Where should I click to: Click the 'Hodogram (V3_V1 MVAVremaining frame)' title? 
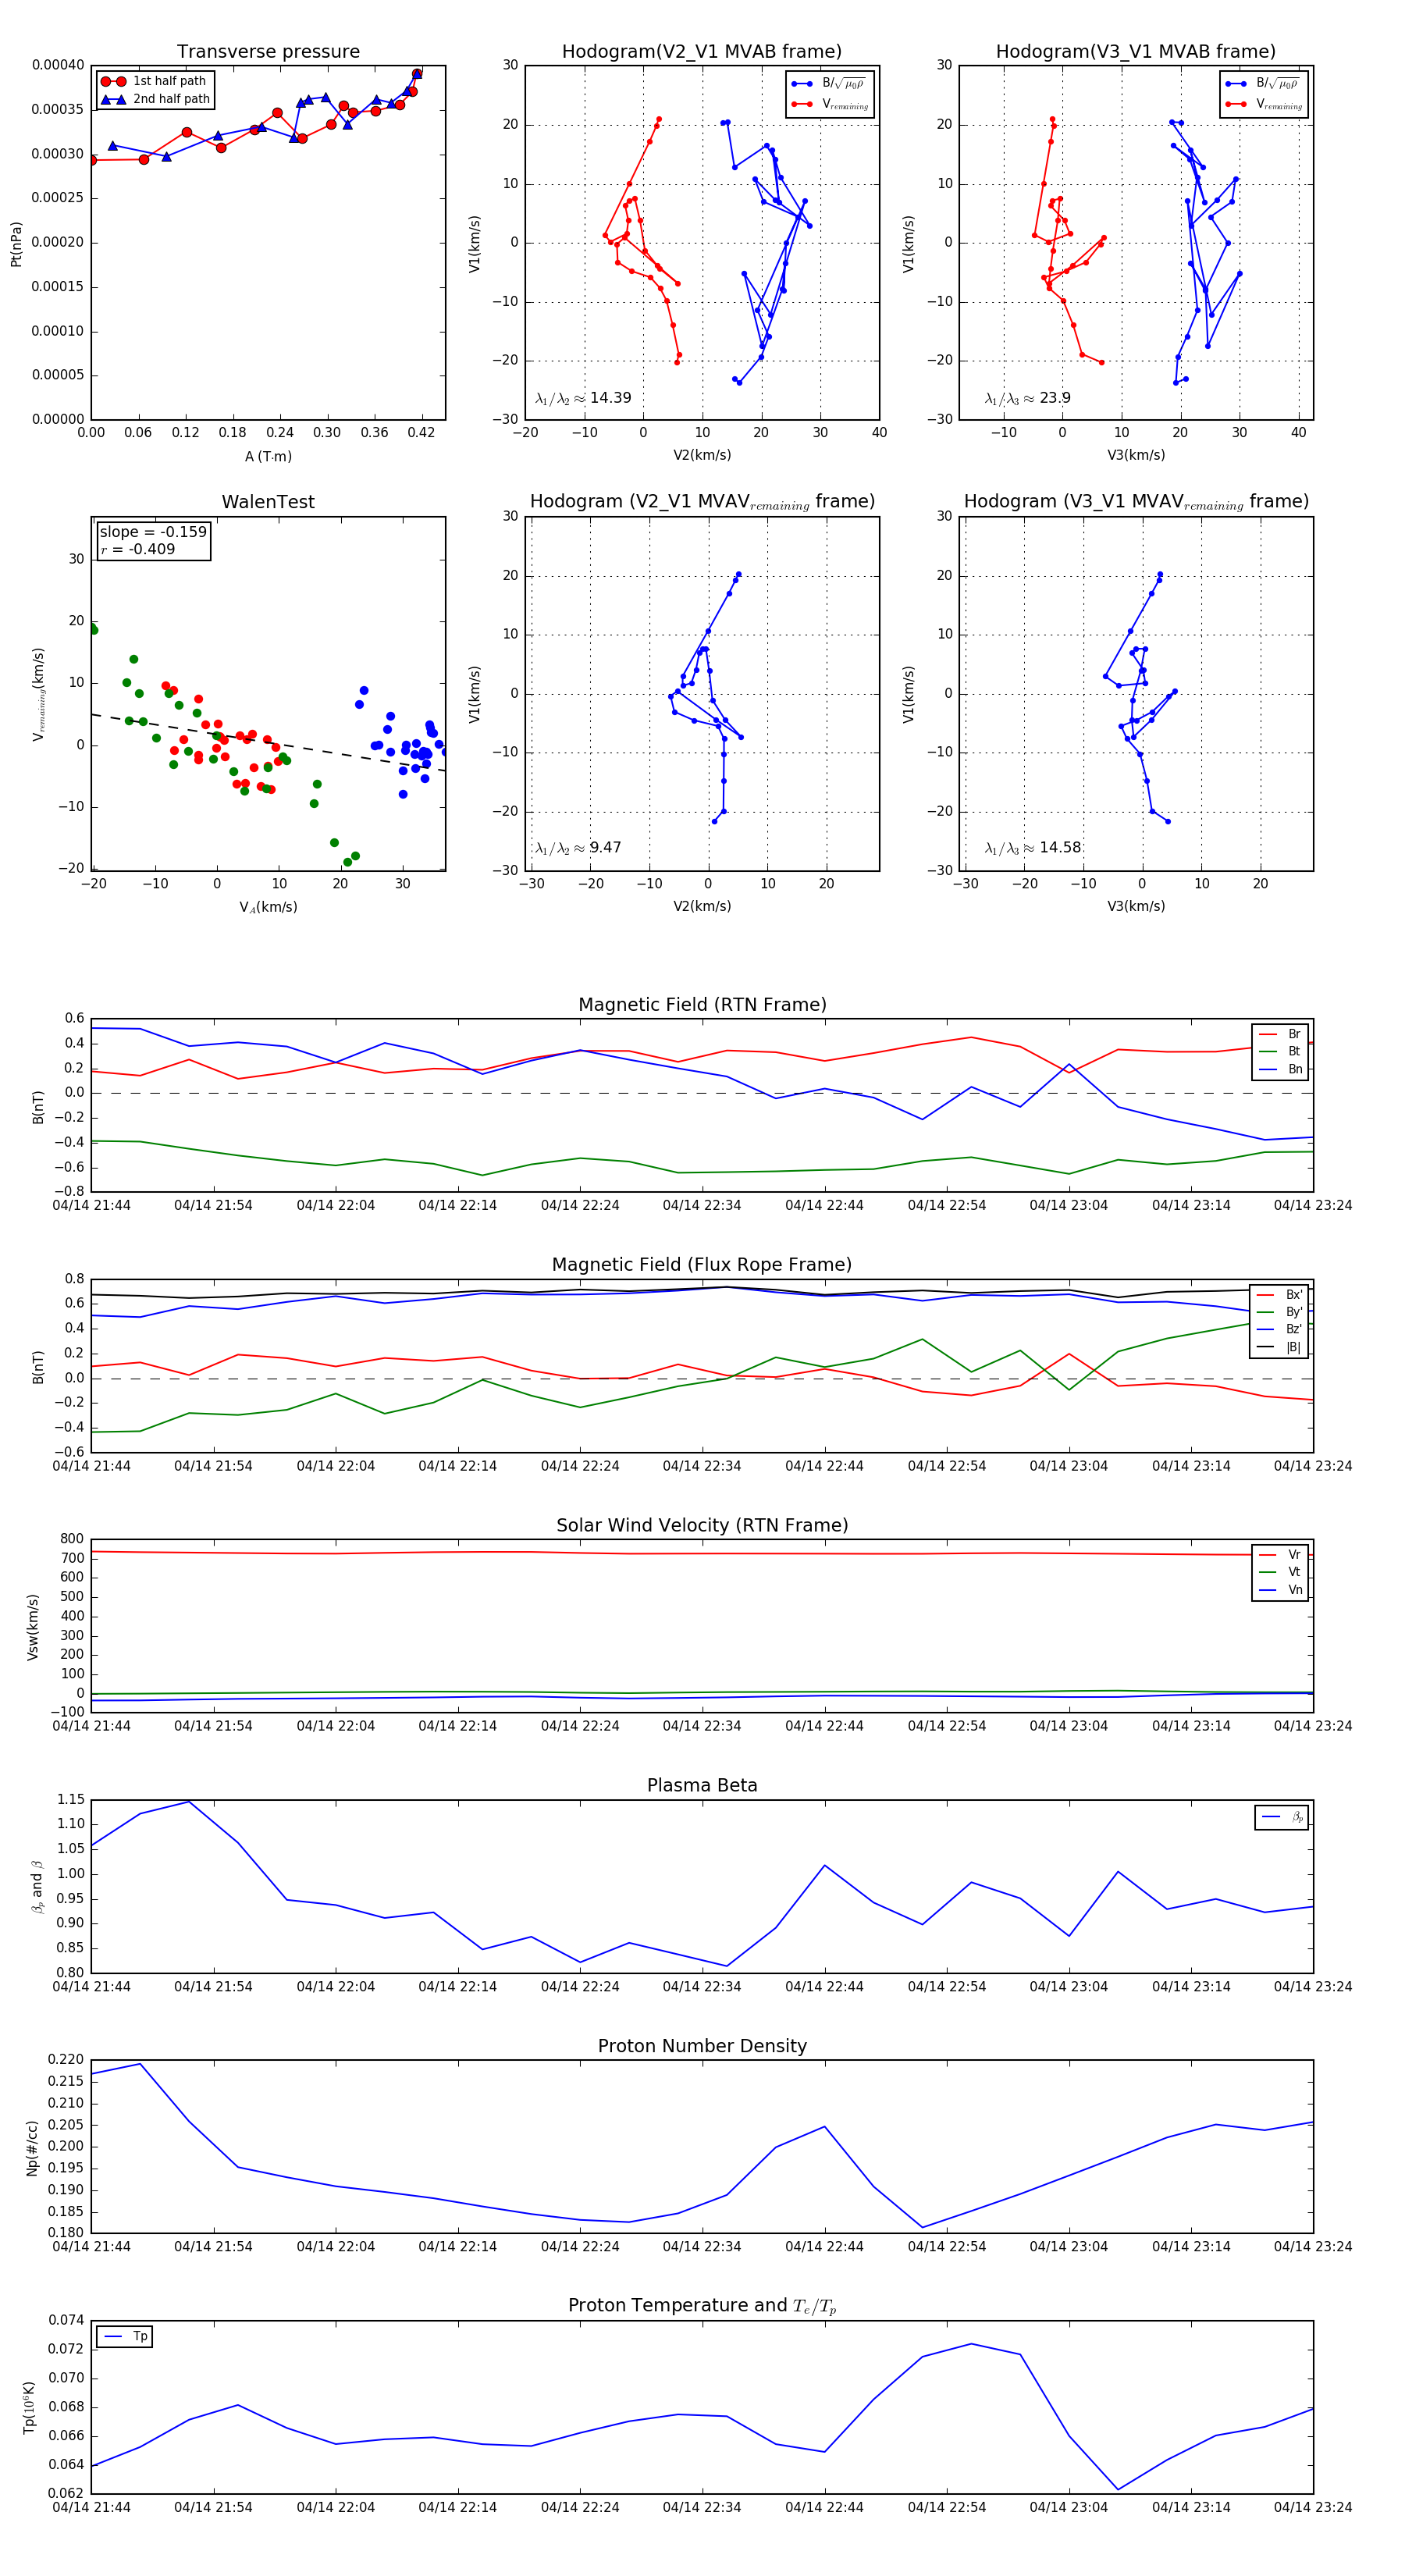[x=1136, y=502]
